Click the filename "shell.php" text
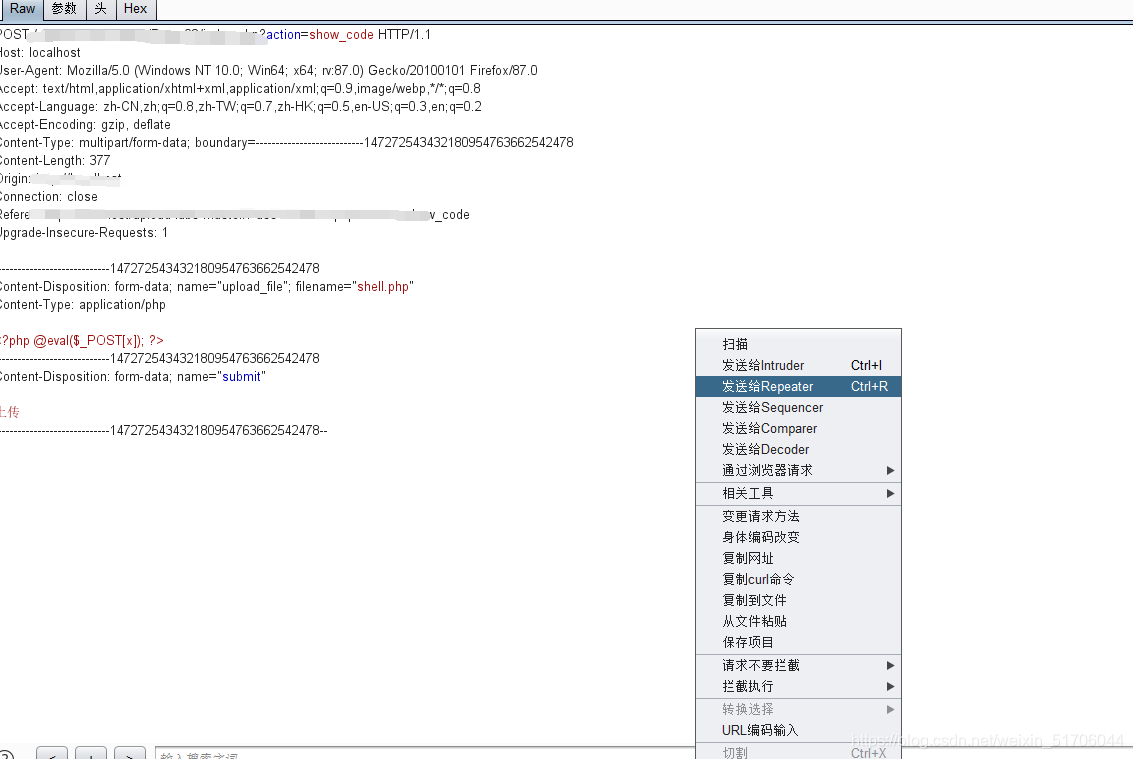Viewport: 1133px width, 759px height. tap(383, 287)
